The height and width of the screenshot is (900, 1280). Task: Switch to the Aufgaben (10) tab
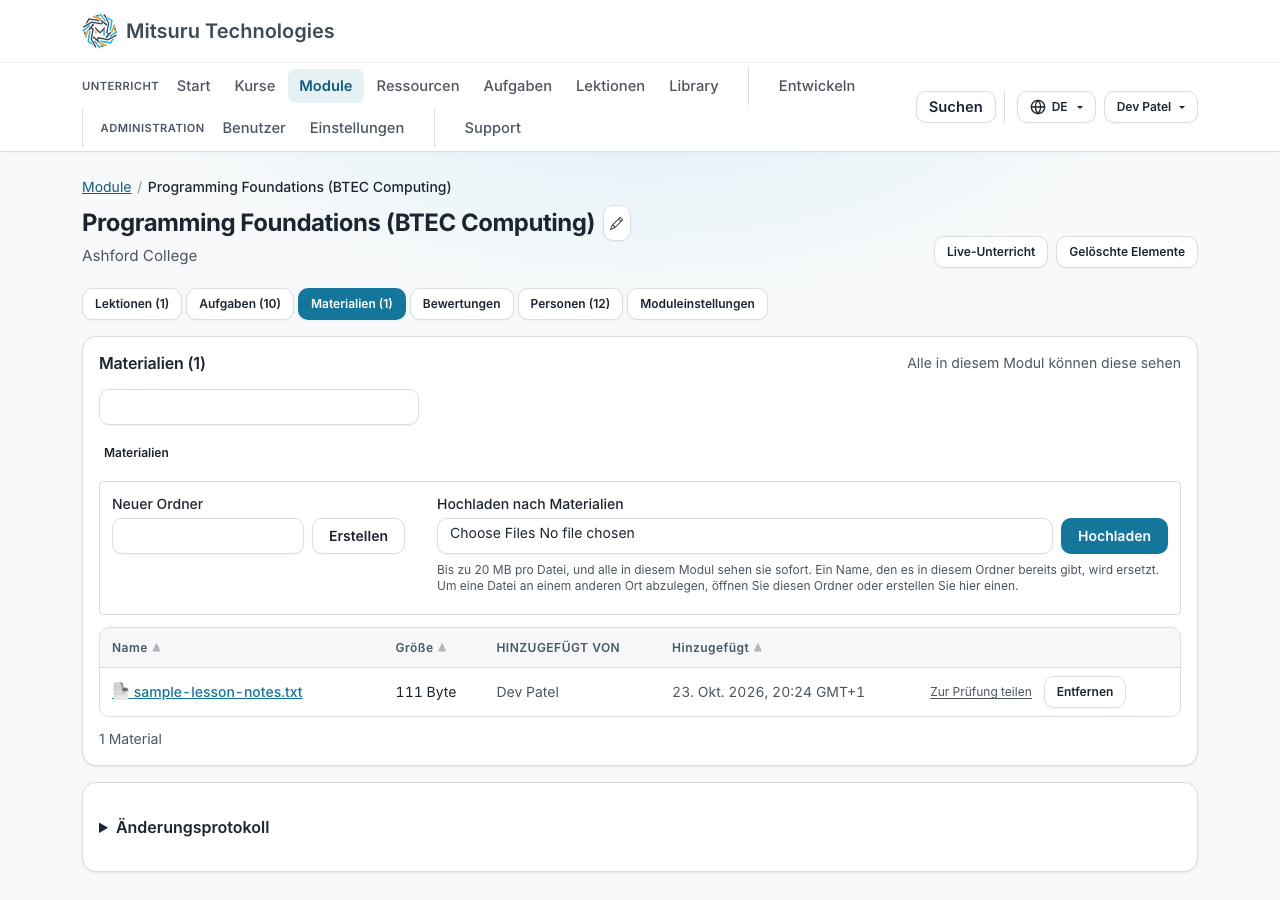(x=240, y=304)
